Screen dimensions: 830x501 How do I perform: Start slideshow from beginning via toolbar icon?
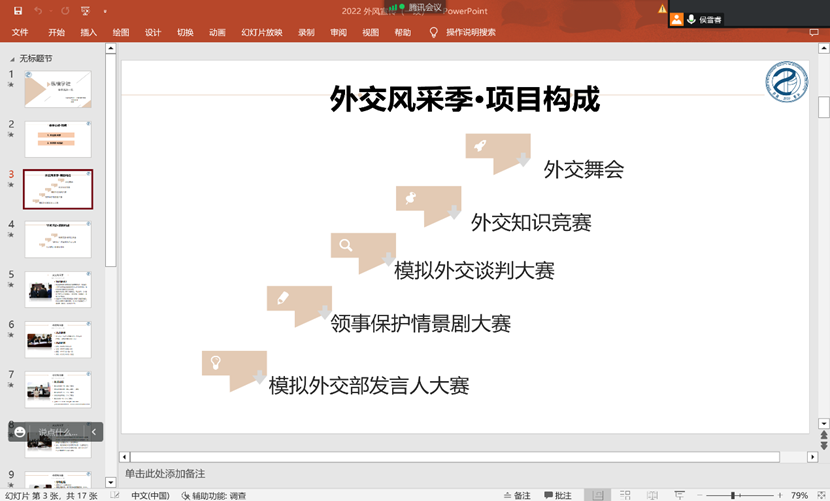click(x=85, y=11)
